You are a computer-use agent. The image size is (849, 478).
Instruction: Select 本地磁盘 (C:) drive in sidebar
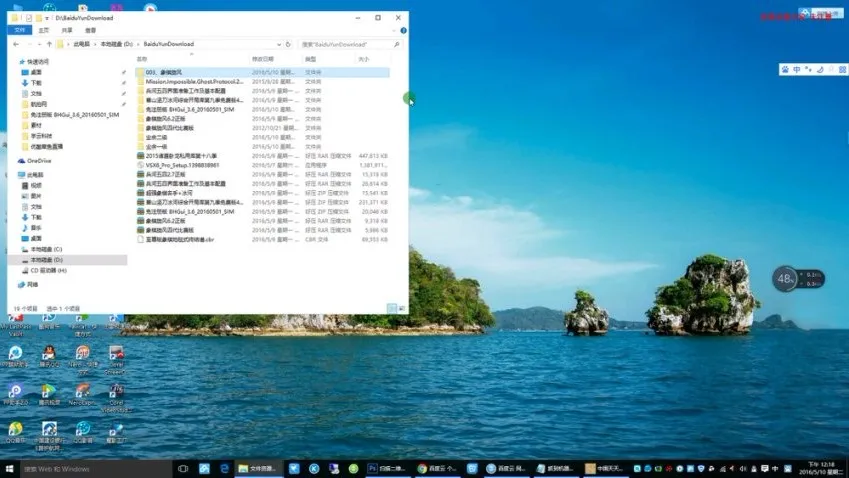(45, 249)
